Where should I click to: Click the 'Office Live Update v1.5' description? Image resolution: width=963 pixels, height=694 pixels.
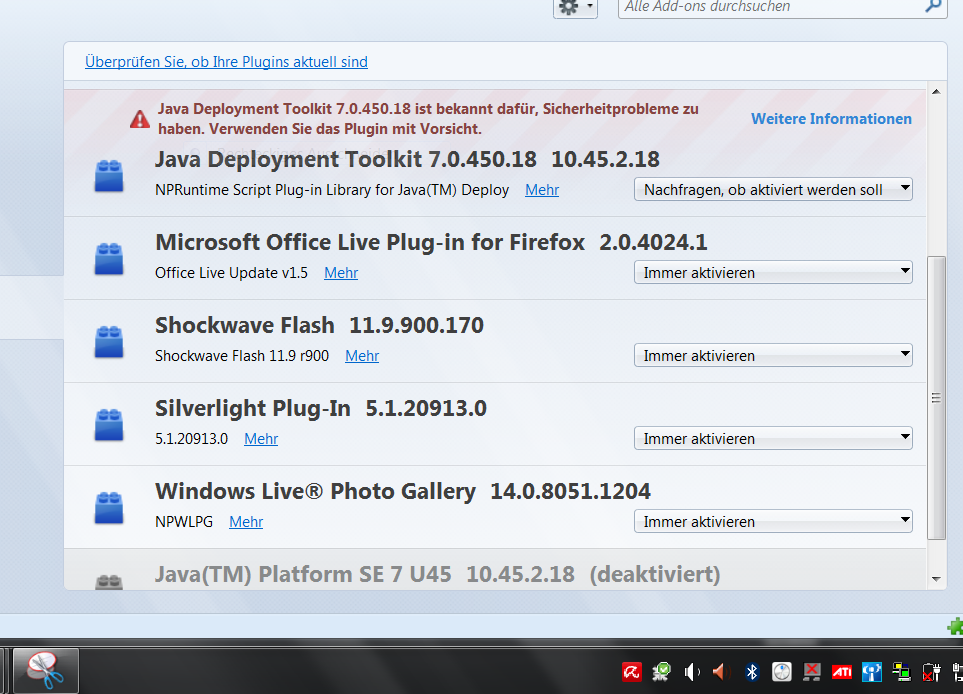(232, 273)
